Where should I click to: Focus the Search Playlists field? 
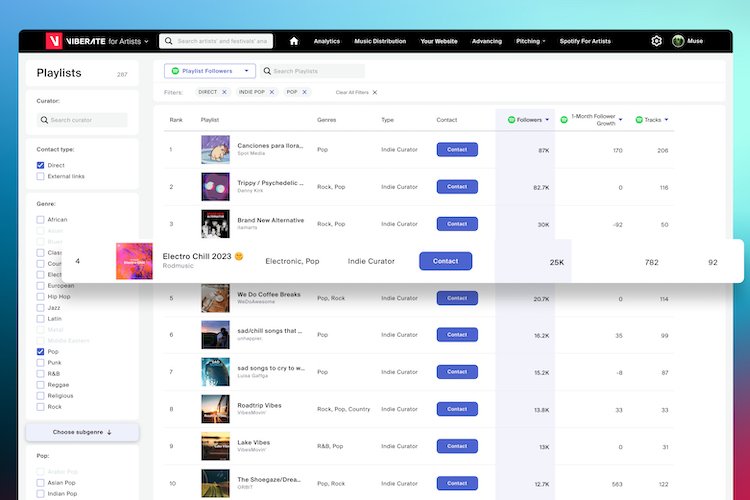coord(312,71)
